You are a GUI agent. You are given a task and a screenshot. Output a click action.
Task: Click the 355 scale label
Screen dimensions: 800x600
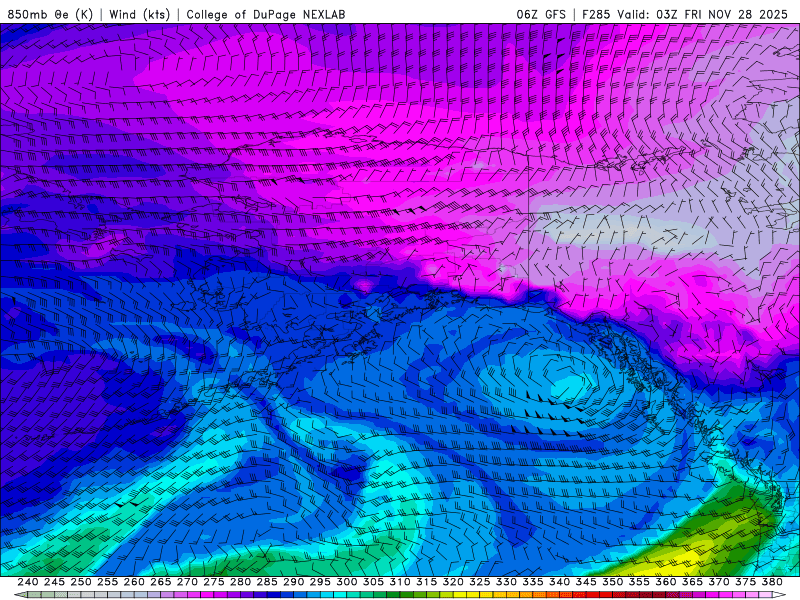pos(639,582)
